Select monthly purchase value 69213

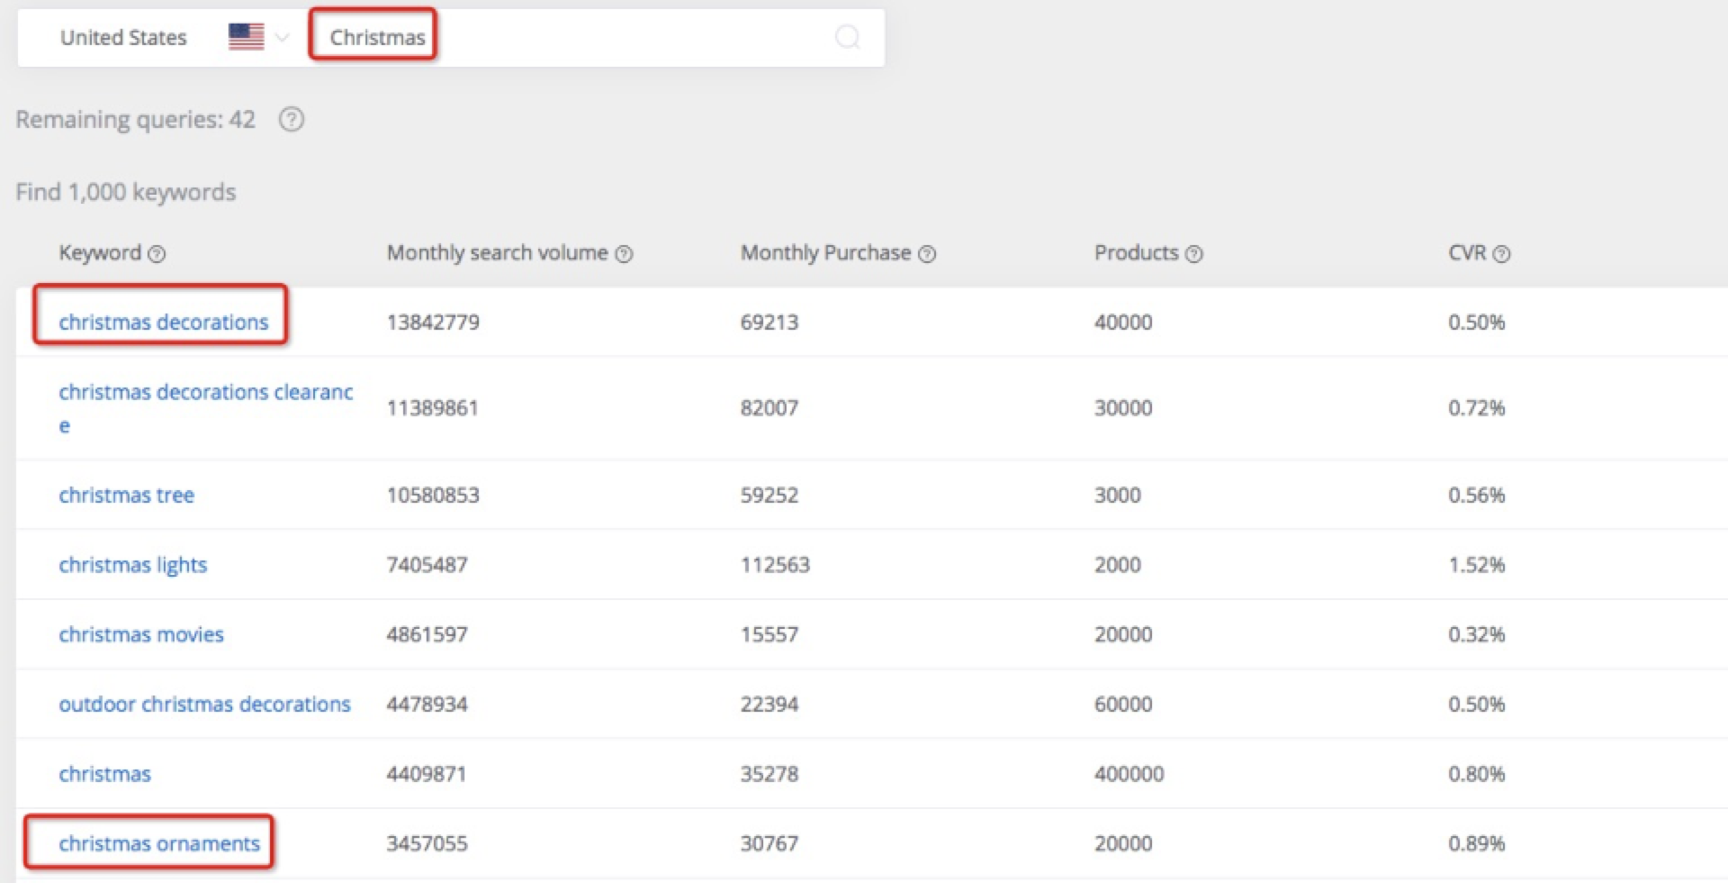[x=769, y=322]
